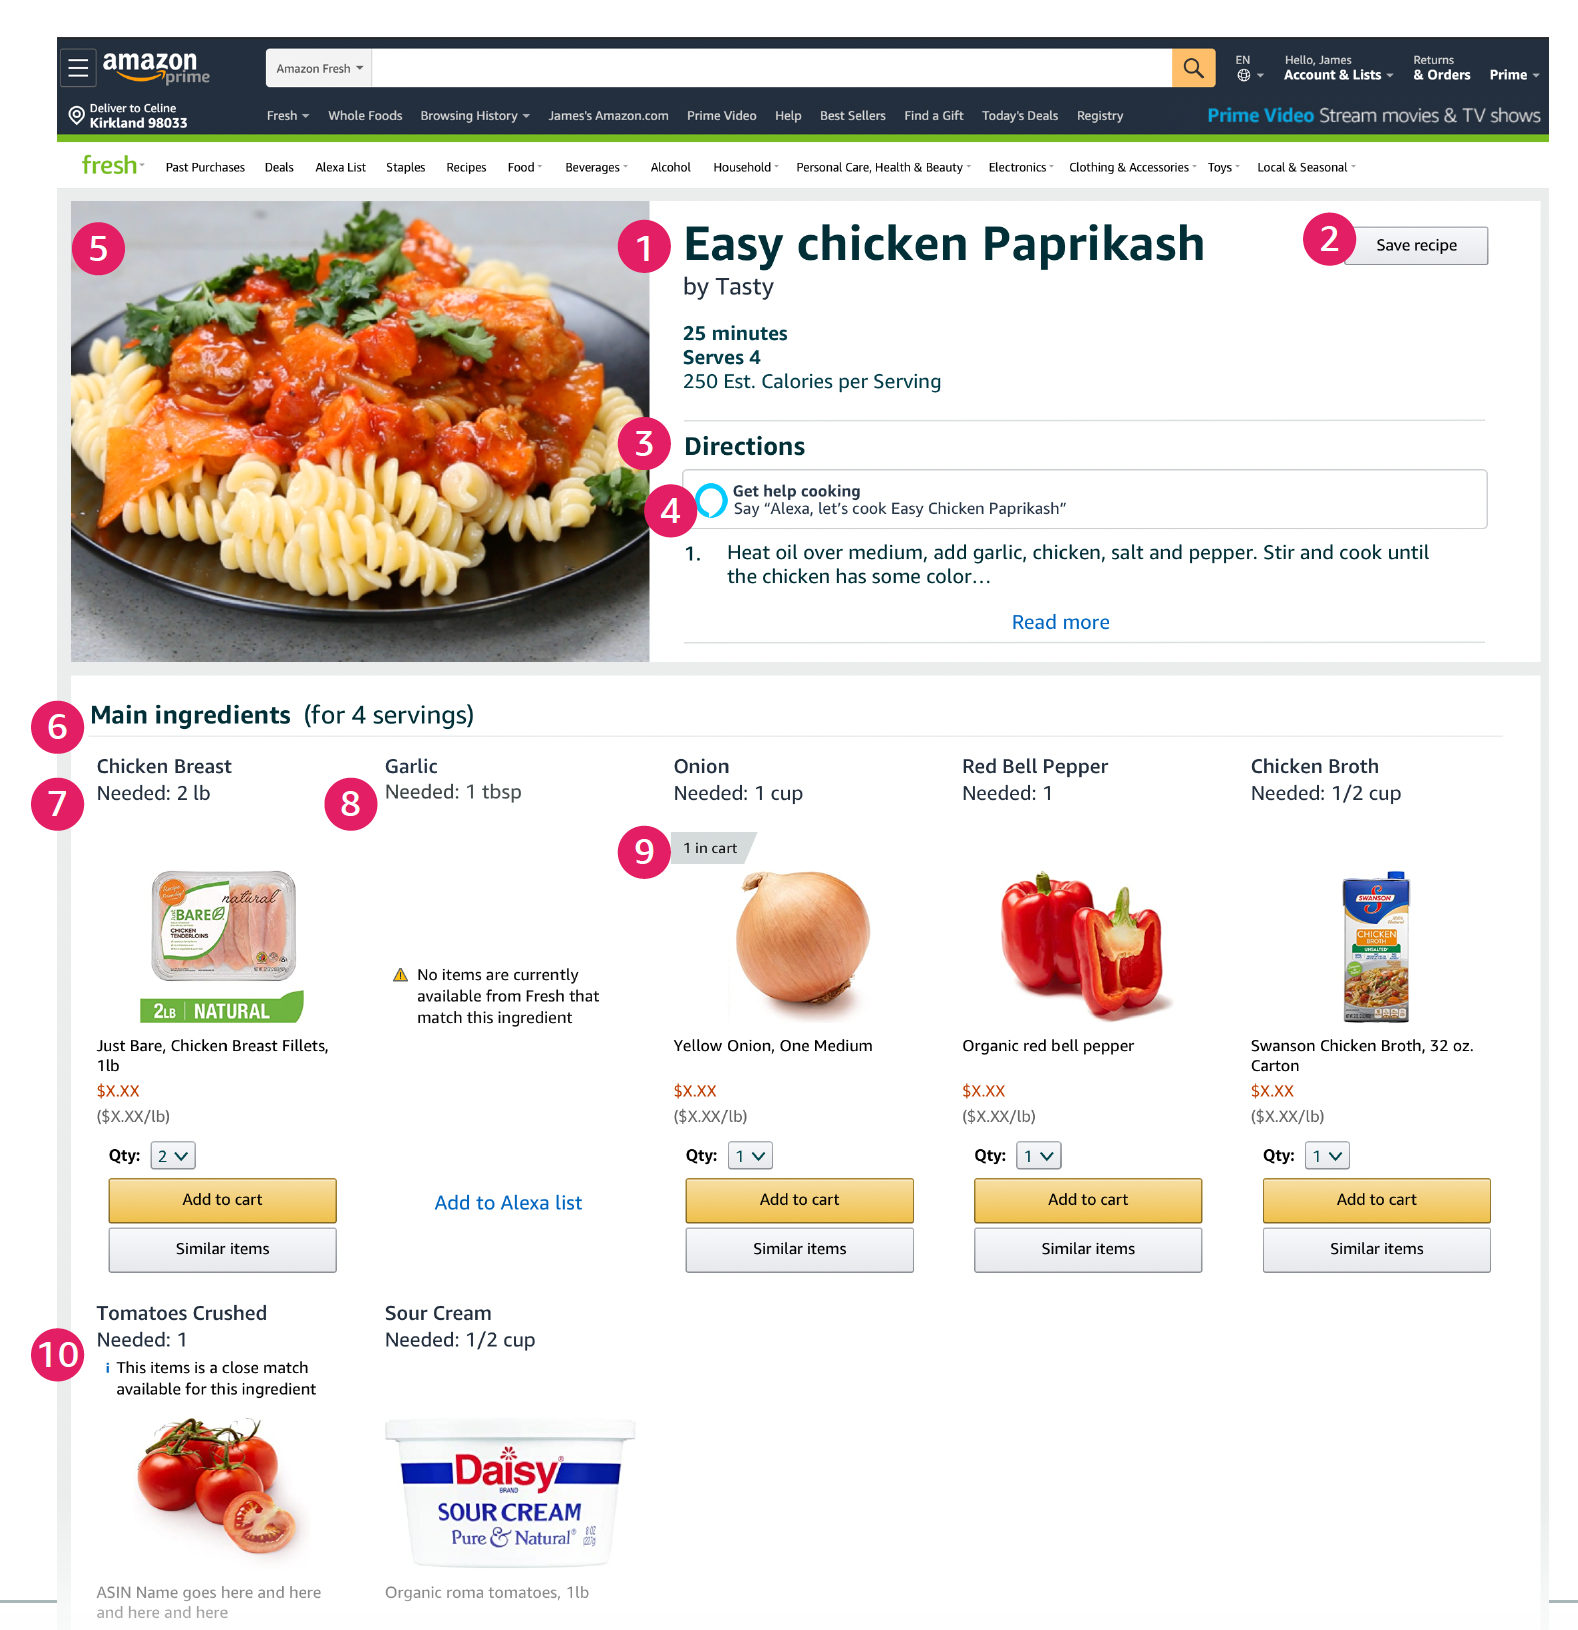This screenshot has height=1630, width=1578.
Task: Open the hamburger menu icon
Action: tap(78, 68)
